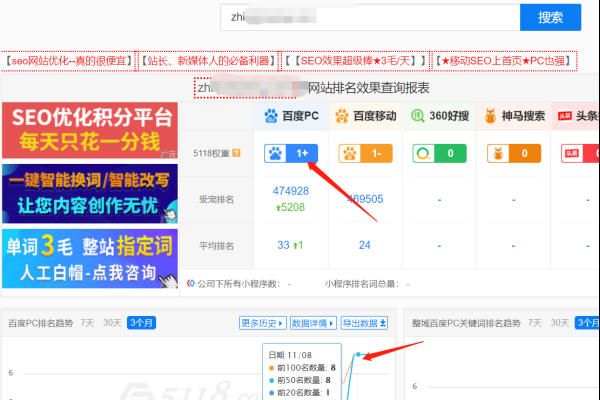The width and height of the screenshot is (600, 400).
Task: Click the 神马搜索 horse icon
Action: [490, 116]
